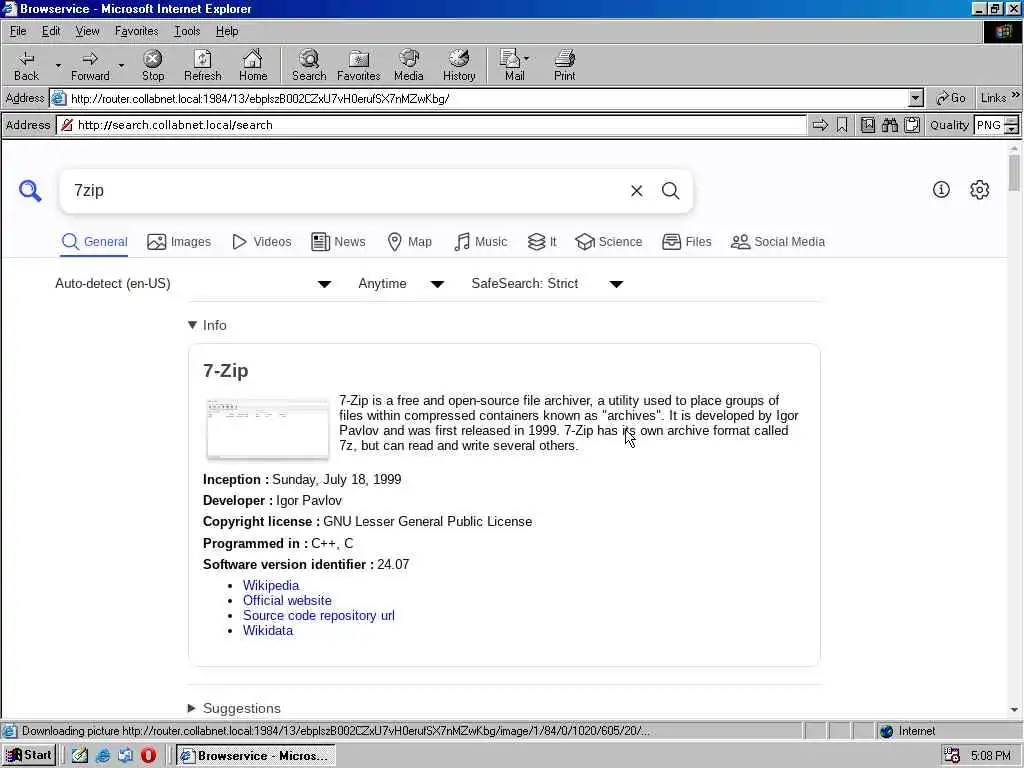Image resolution: width=1024 pixels, height=768 pixels.
Task: Switch to the Music tab
Action: click(481, 242)
